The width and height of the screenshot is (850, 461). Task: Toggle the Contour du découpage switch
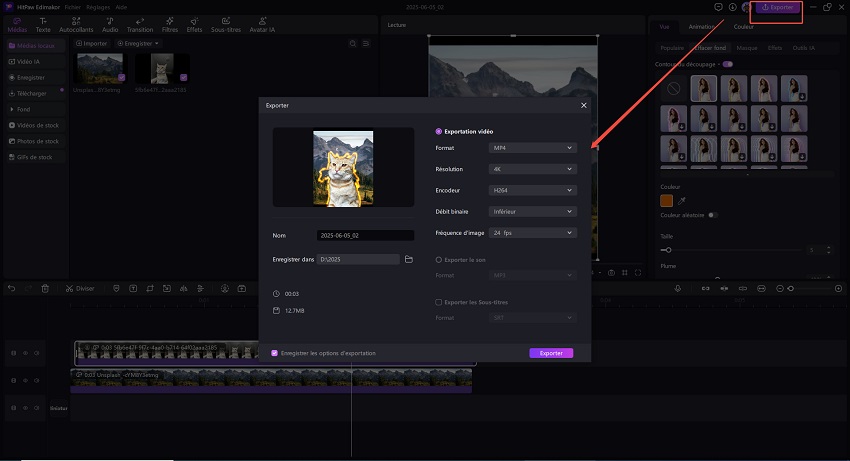727,64
